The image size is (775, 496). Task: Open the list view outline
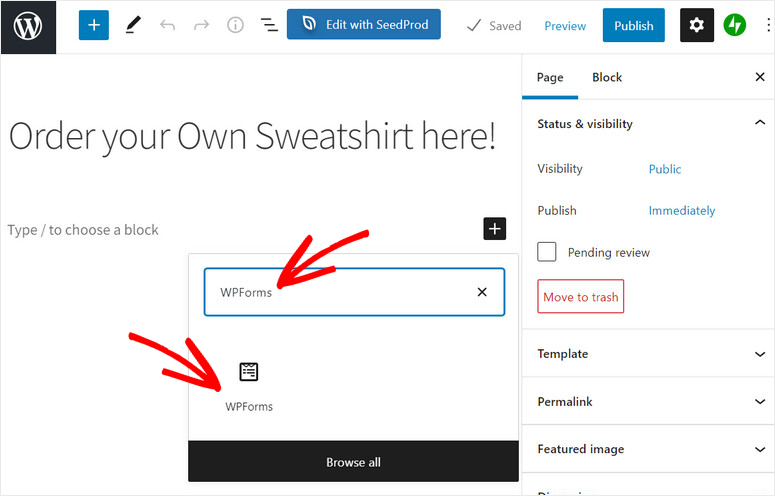point(269,25)
